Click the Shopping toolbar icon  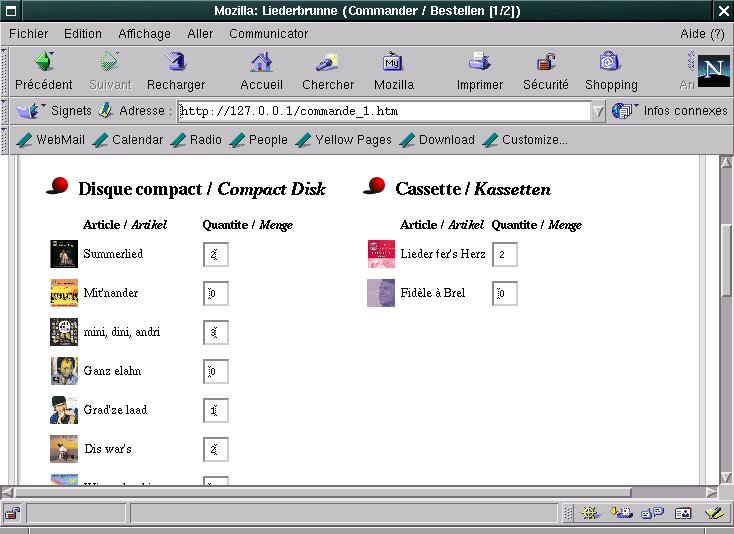point(610,63)
